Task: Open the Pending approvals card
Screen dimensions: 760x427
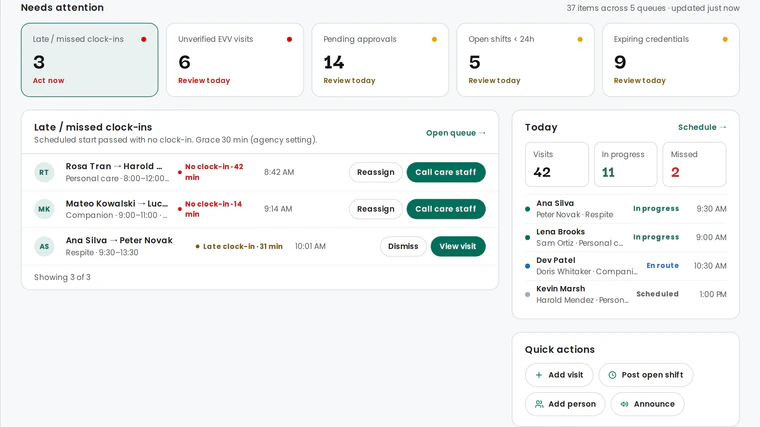Action: [x=380, y=60]
